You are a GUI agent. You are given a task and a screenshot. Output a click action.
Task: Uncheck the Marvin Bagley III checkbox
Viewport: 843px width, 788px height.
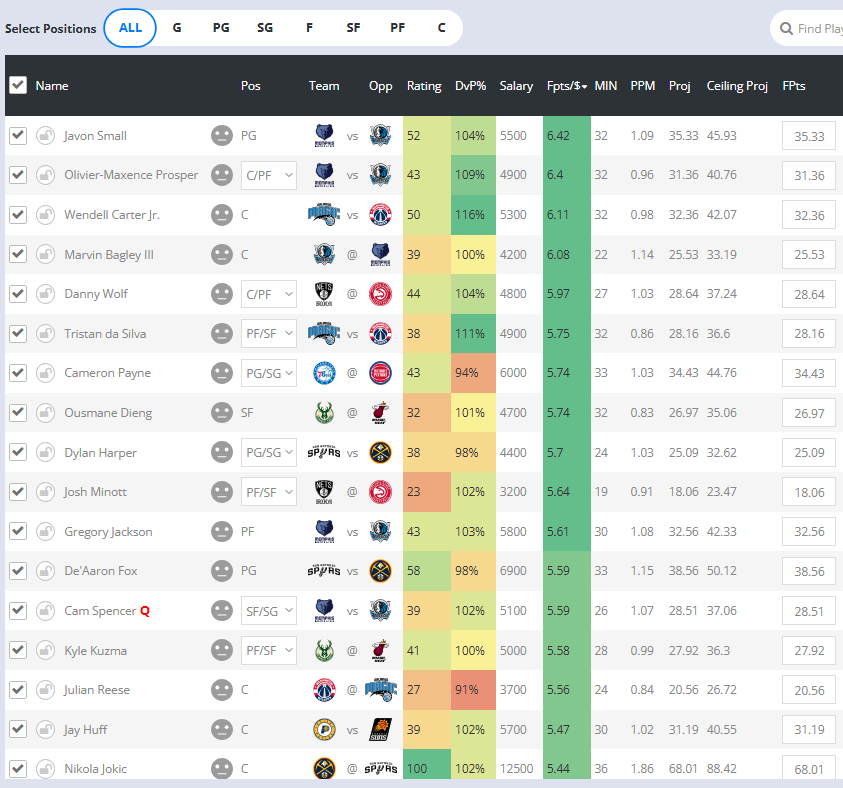pyautogui.click(x=17, y=255)
